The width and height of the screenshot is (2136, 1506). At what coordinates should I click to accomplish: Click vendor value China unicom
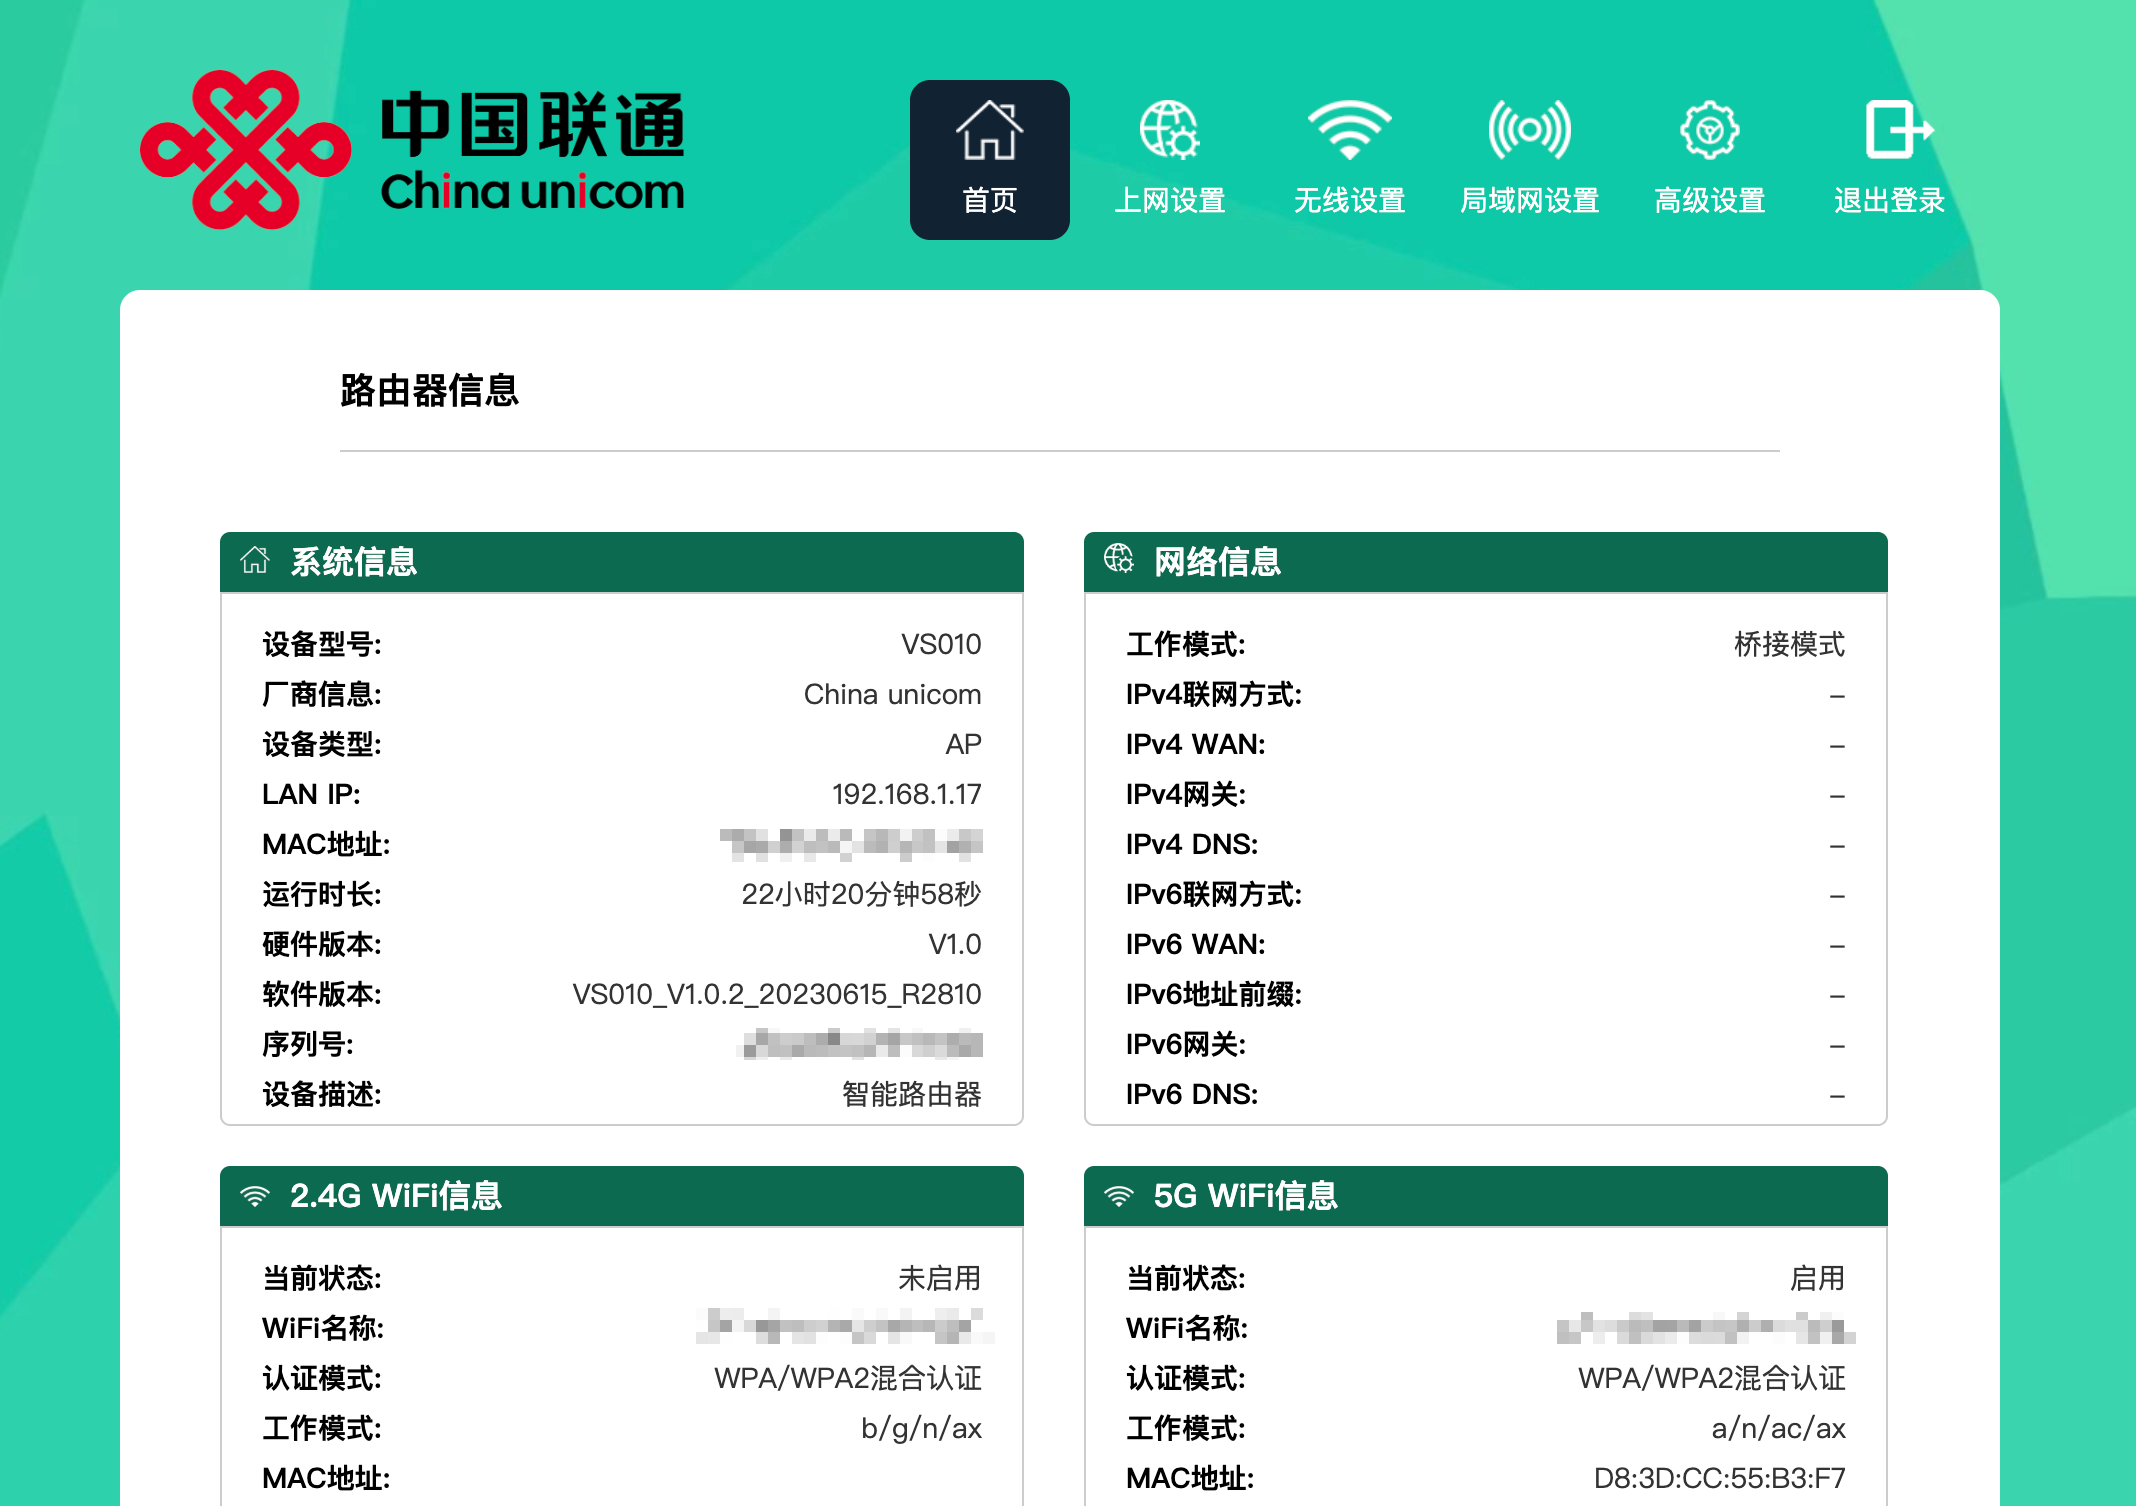pos(892,694)
